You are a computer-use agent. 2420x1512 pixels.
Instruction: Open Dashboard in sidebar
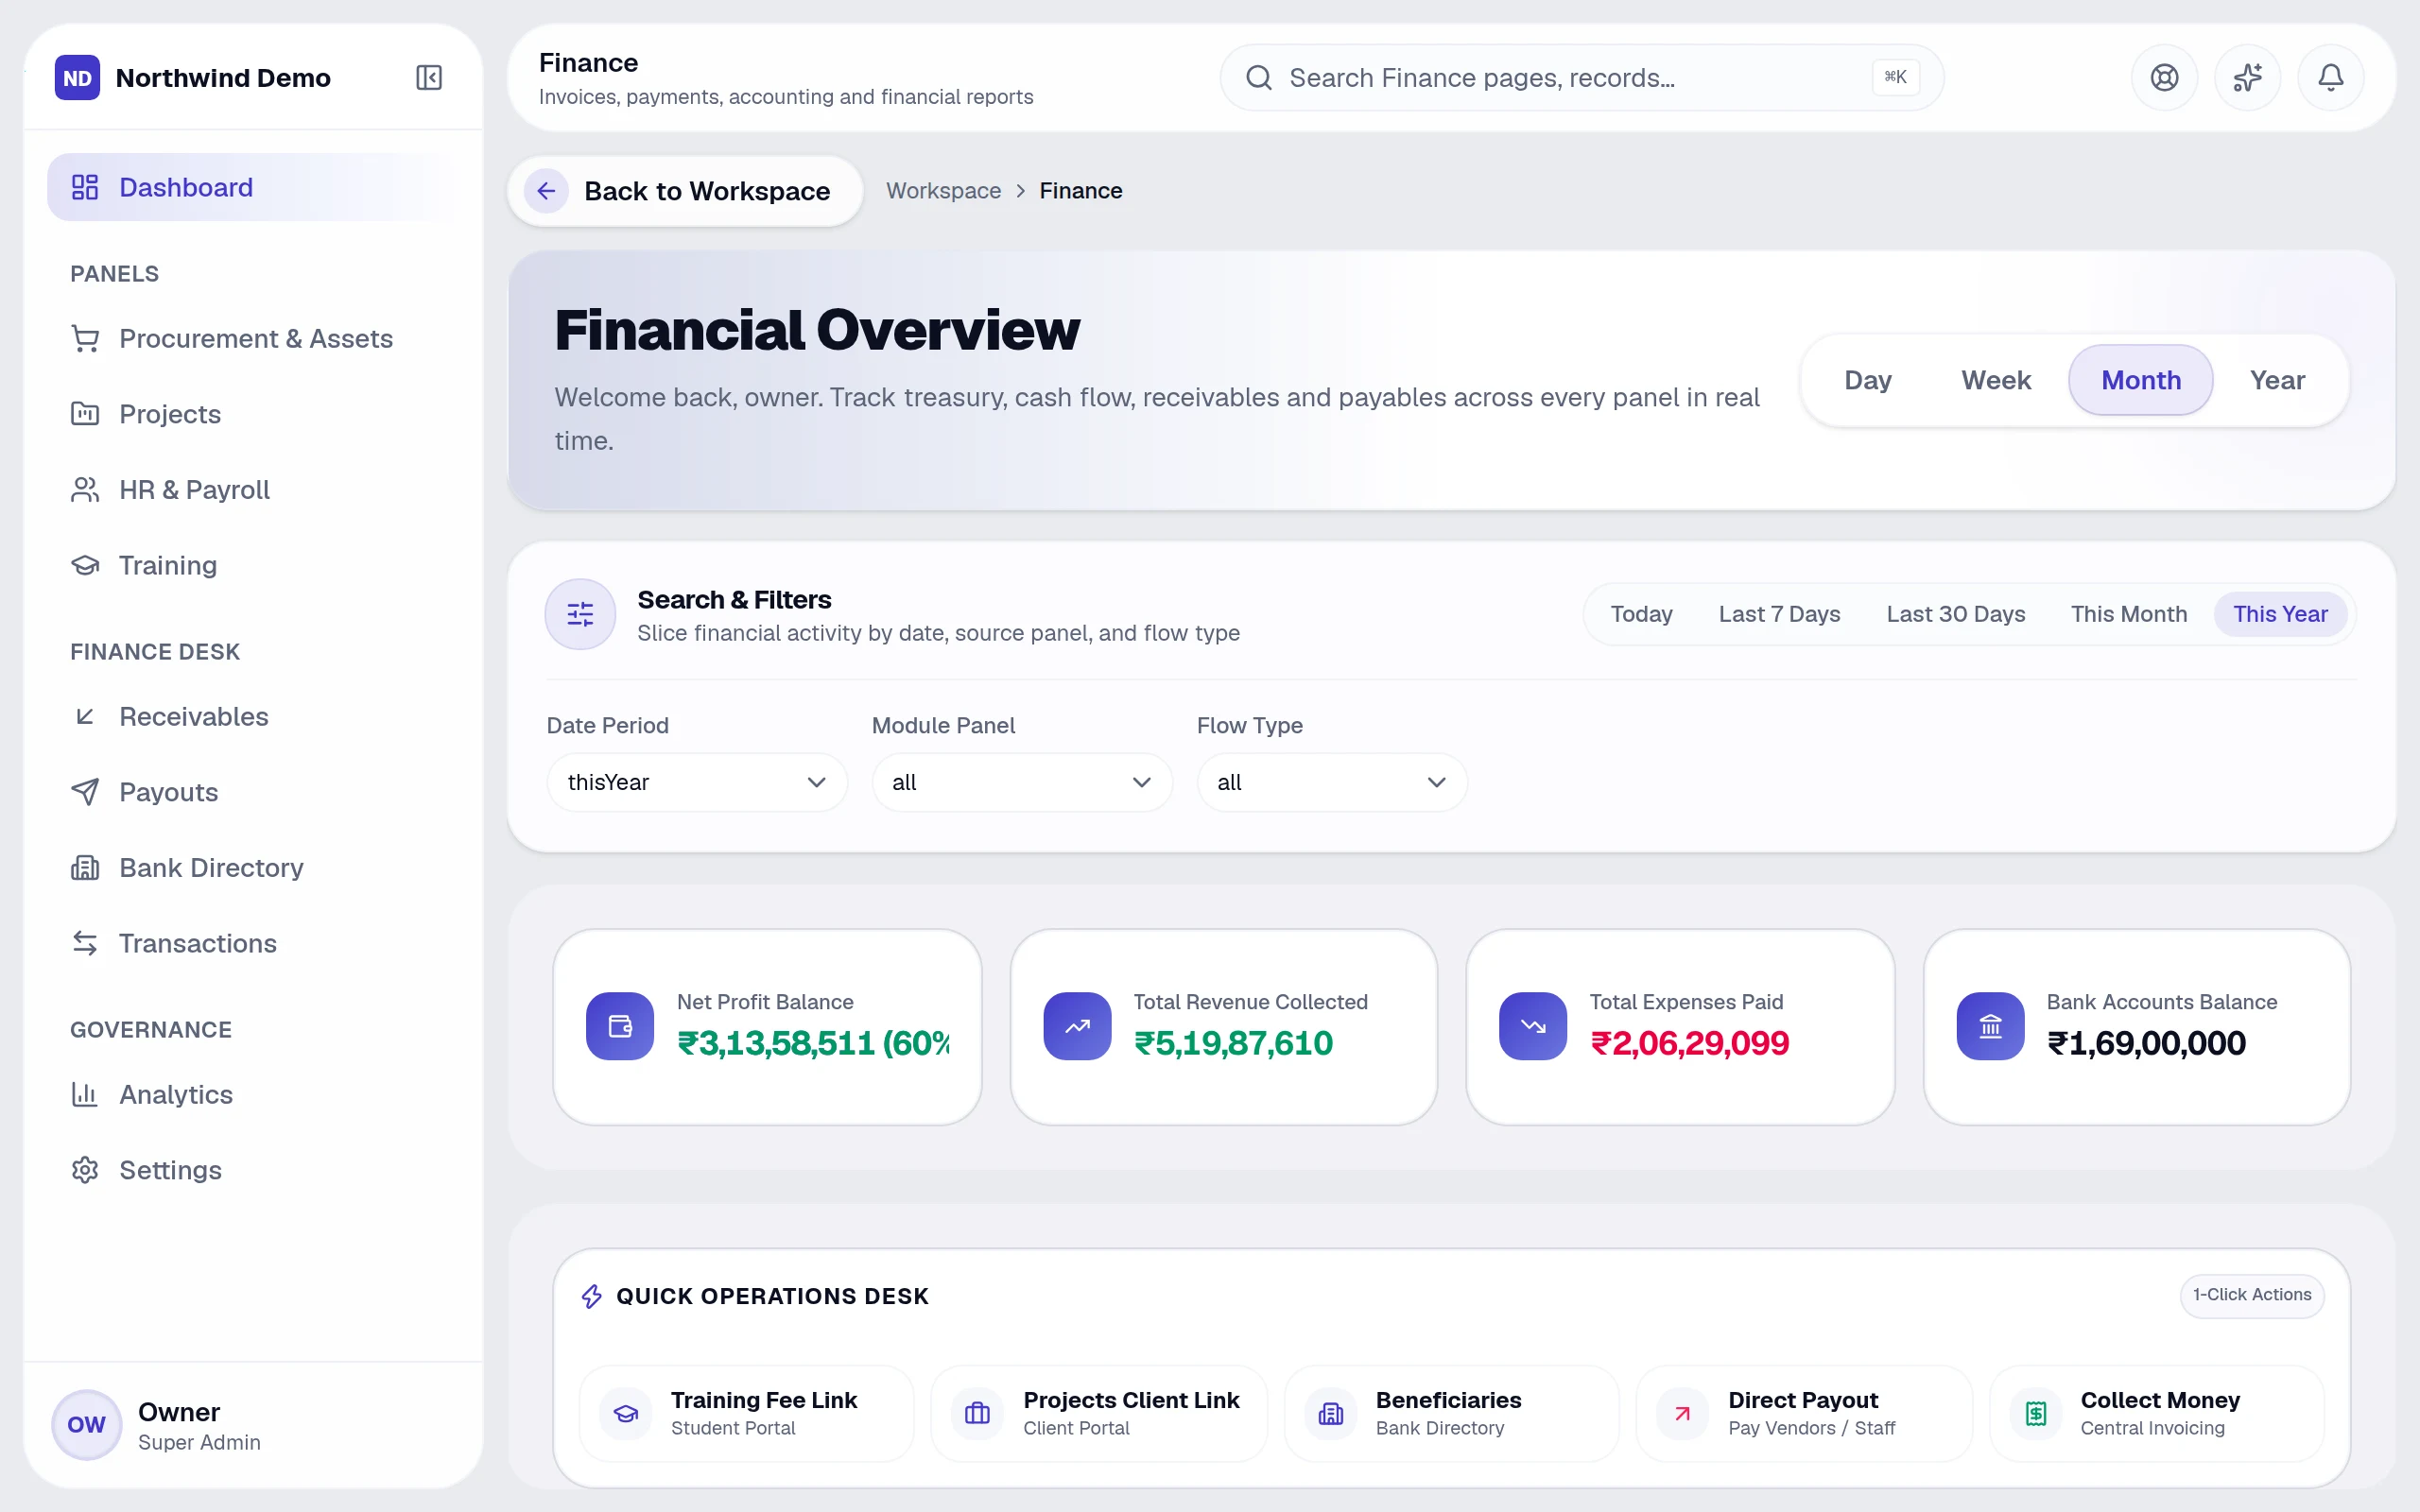click(x=254, y=187)
